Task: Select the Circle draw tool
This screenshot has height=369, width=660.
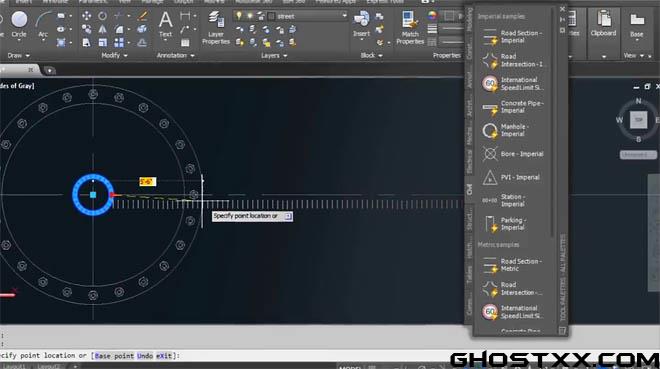Action: (x=19, y=24)
